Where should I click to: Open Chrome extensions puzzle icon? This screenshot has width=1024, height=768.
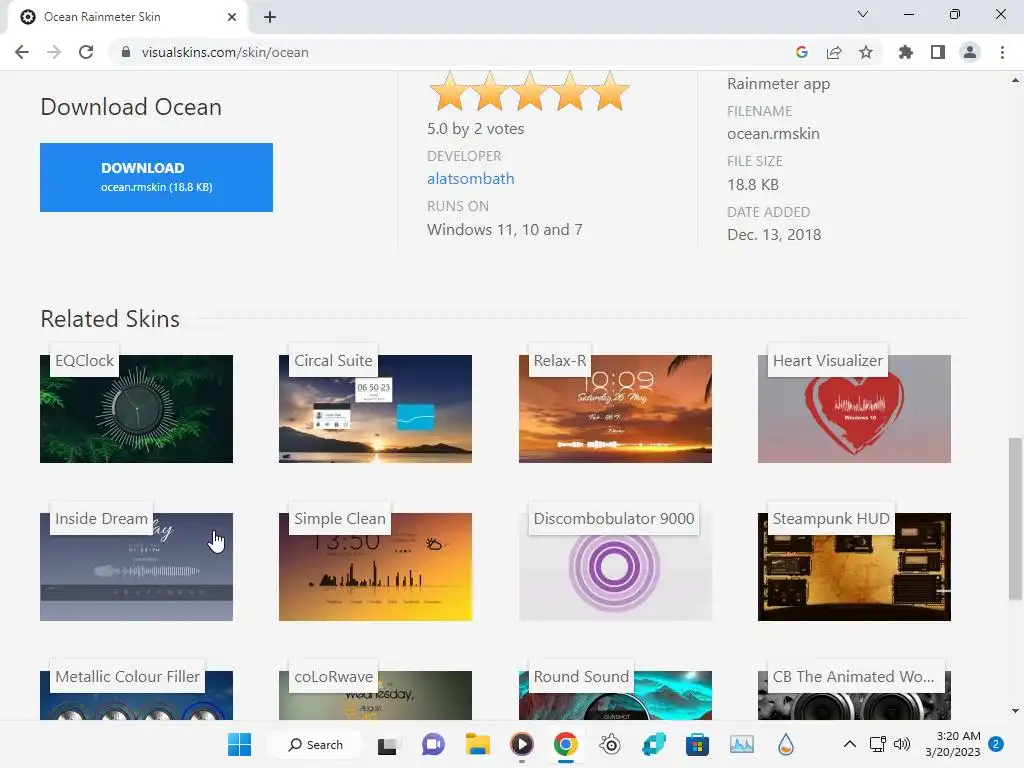click(905, 52)
